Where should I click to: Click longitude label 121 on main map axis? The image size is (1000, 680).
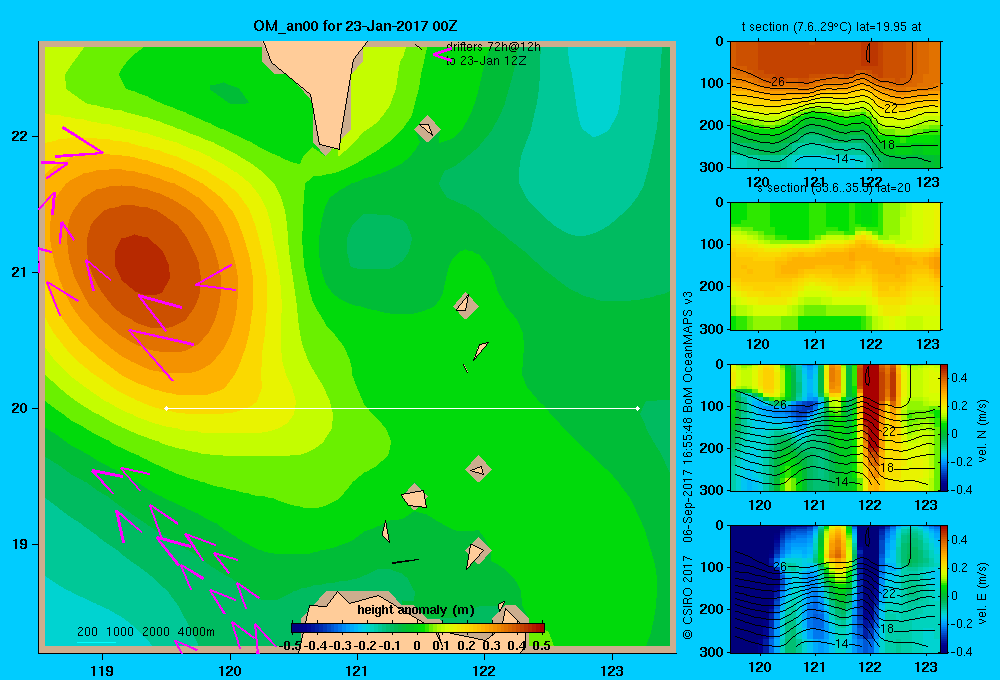coord(357,670)
